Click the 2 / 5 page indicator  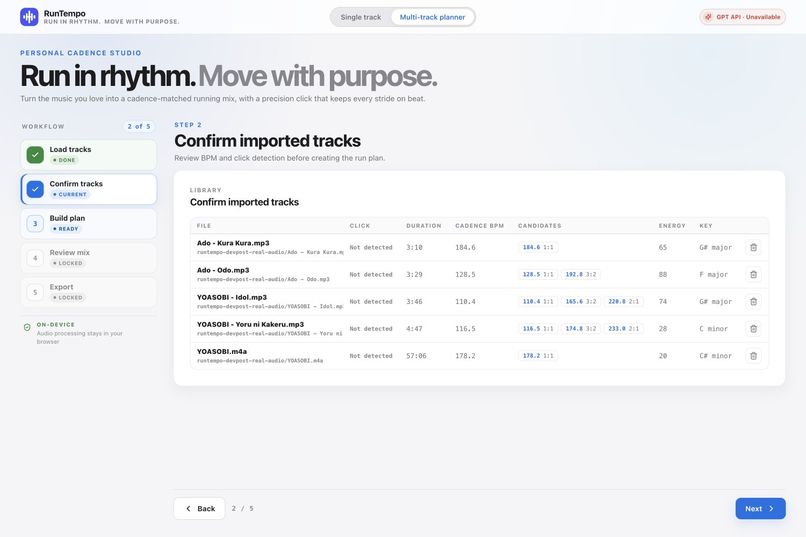tap(242, 508)
